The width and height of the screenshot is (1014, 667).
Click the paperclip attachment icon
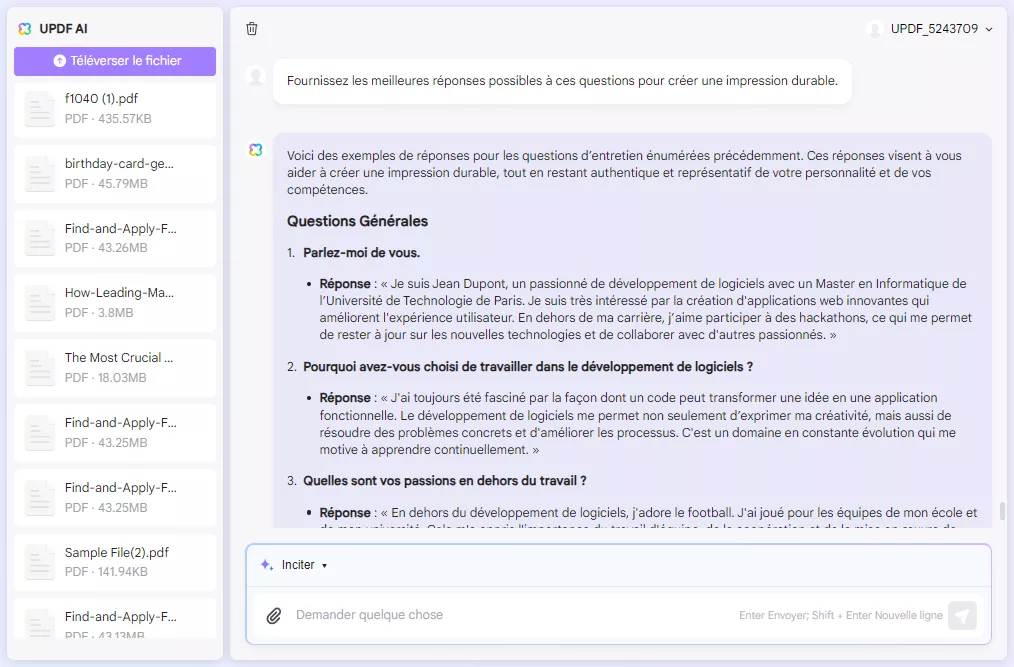tap(274, 615)
